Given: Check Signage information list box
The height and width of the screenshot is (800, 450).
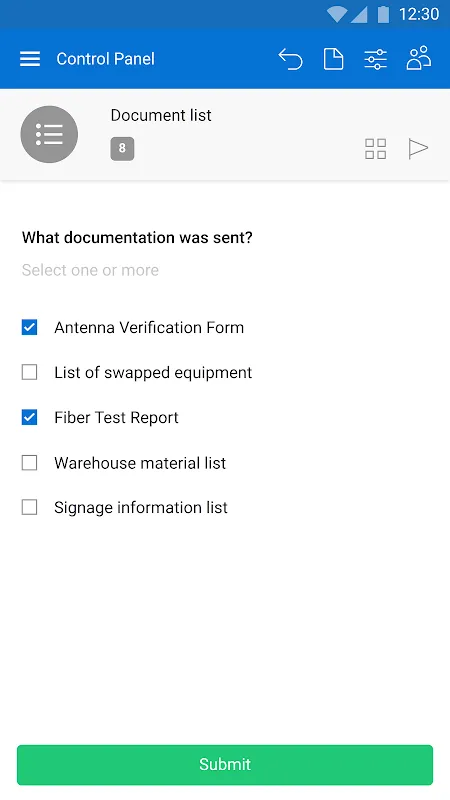Looking at the screenshot, I should tap(30, 507).
